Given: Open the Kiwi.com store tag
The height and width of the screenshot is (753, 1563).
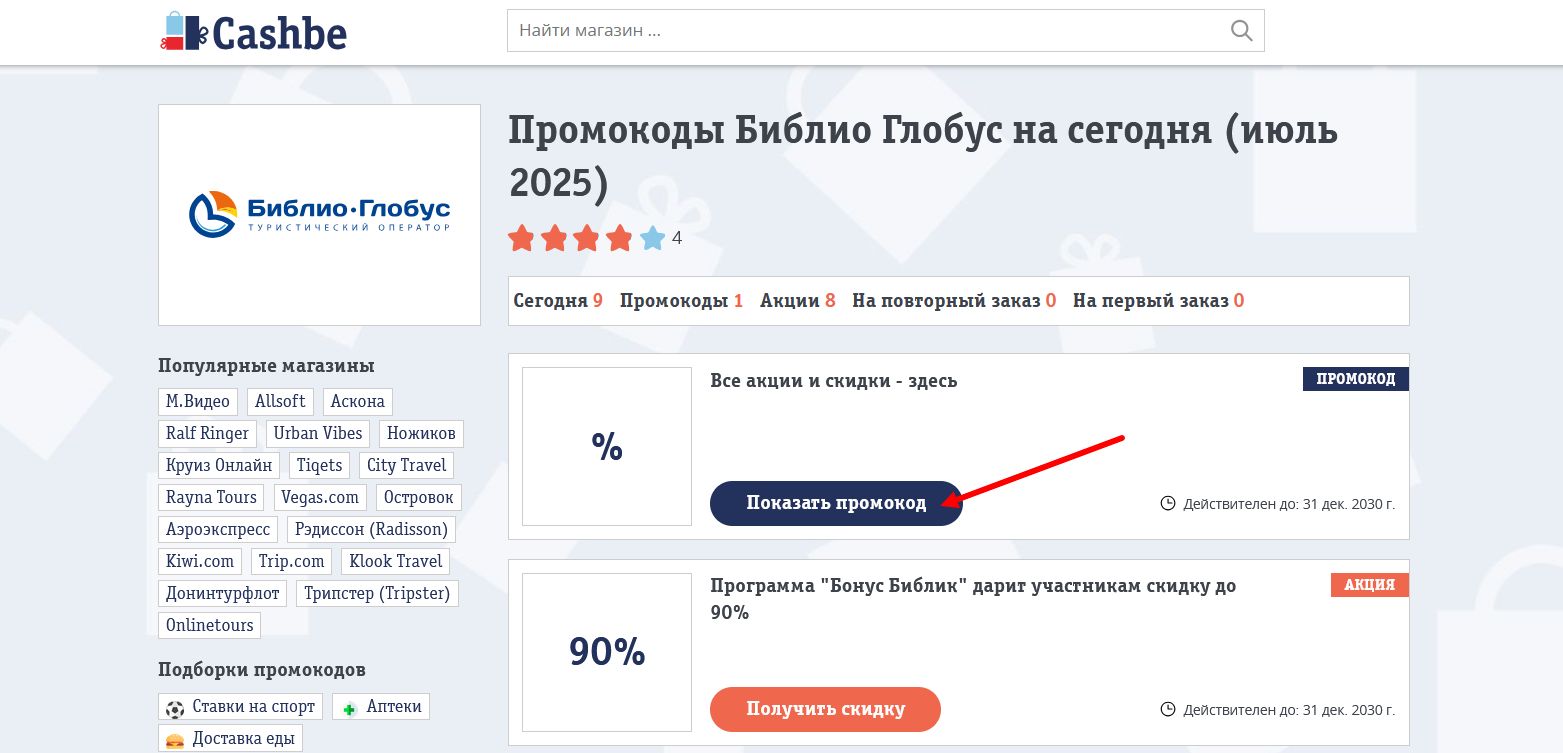Looking at the screenshot, I should [200, 561].
